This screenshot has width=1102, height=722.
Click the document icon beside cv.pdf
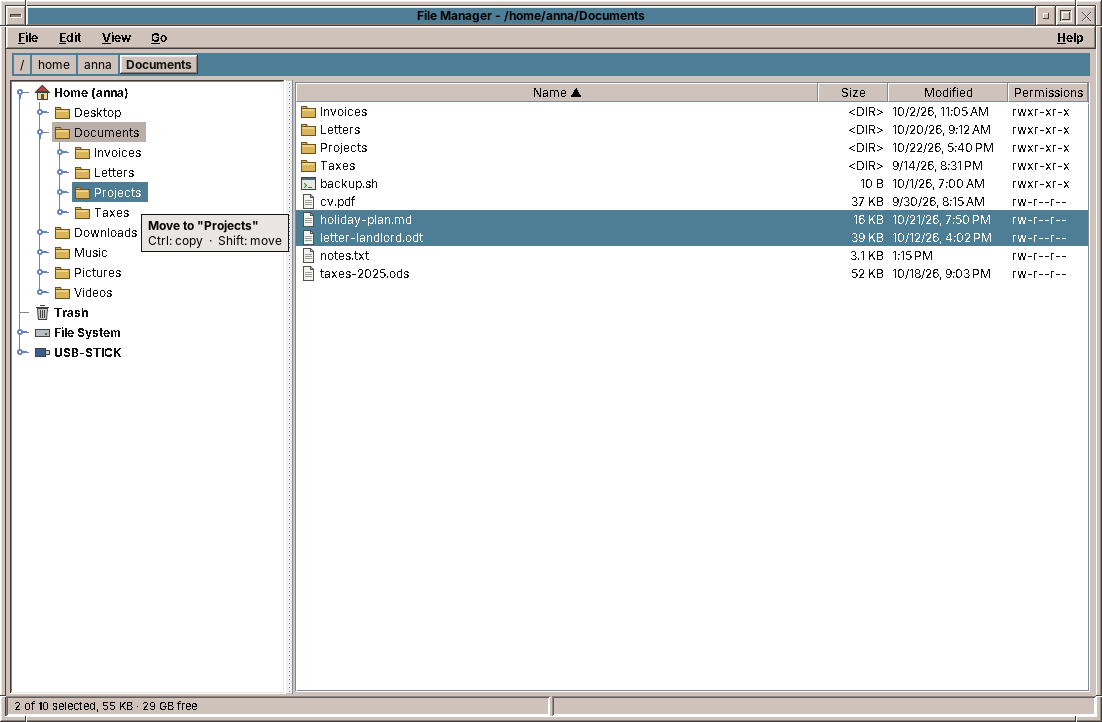[308, 202]
